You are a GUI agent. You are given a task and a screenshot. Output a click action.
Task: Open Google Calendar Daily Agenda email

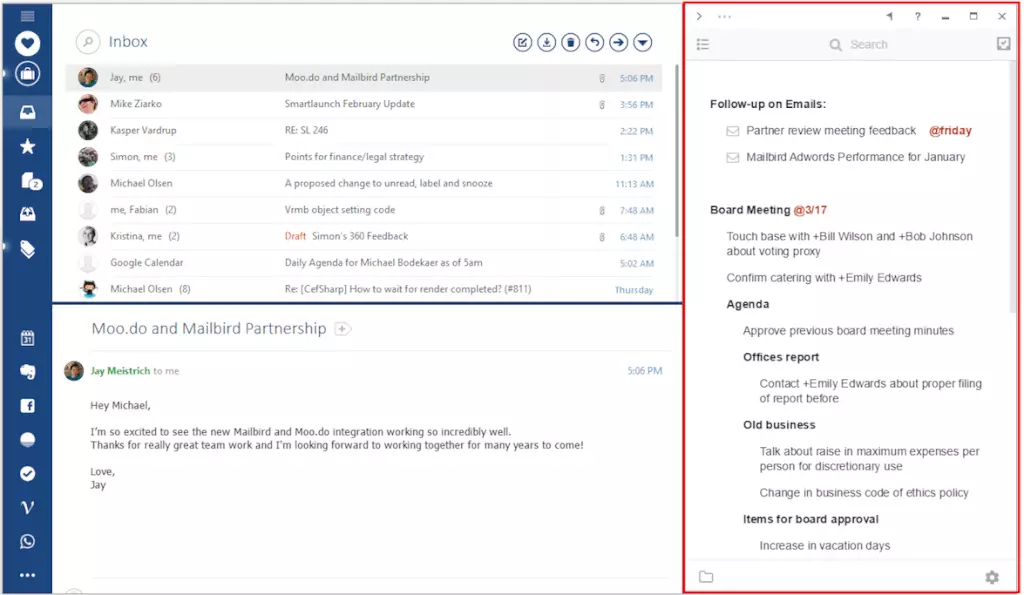pos(364,263)
